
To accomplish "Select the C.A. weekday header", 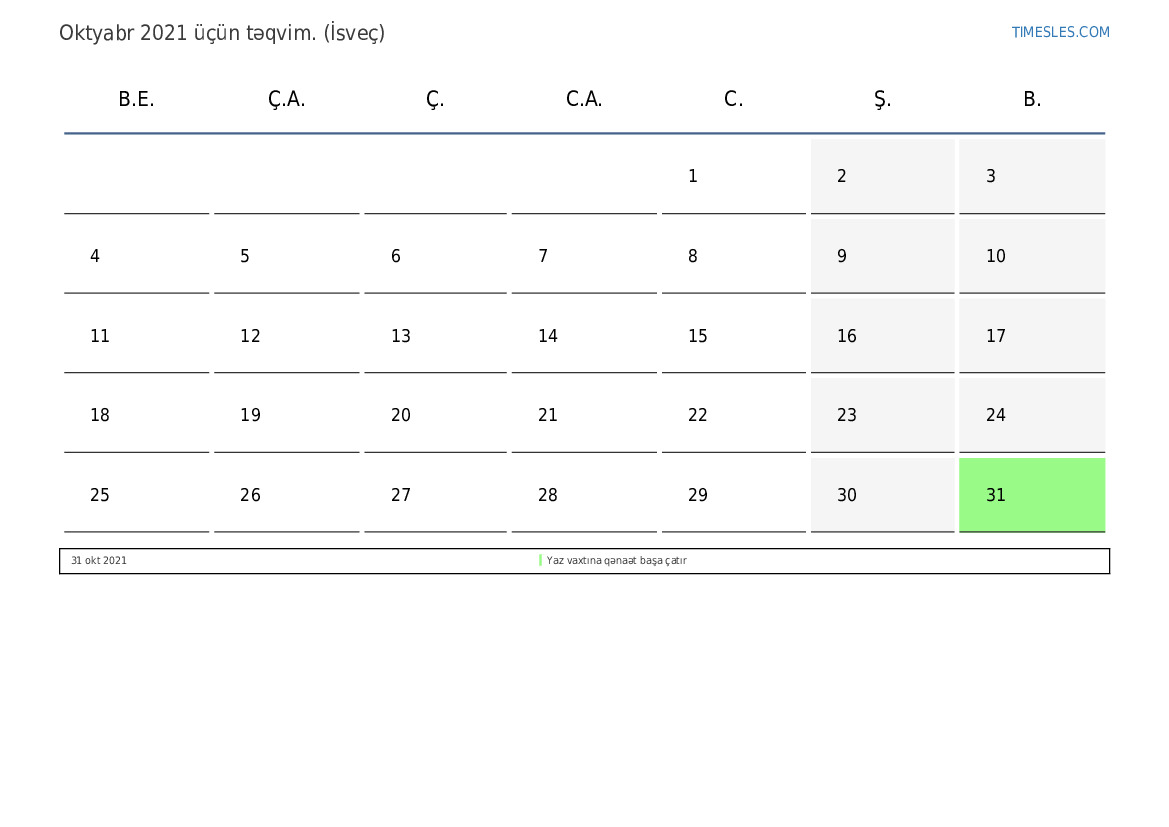I will (x=584, y=99).
